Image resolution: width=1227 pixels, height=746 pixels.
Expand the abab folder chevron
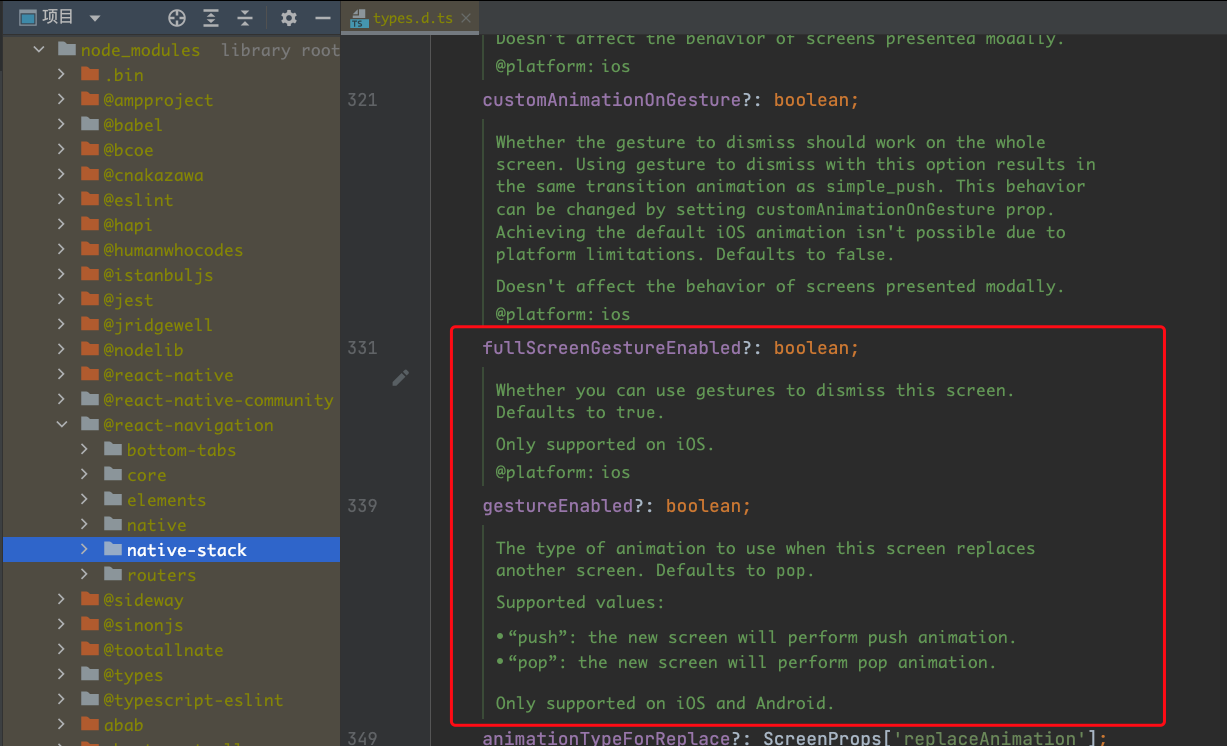(x=62, y=725)
